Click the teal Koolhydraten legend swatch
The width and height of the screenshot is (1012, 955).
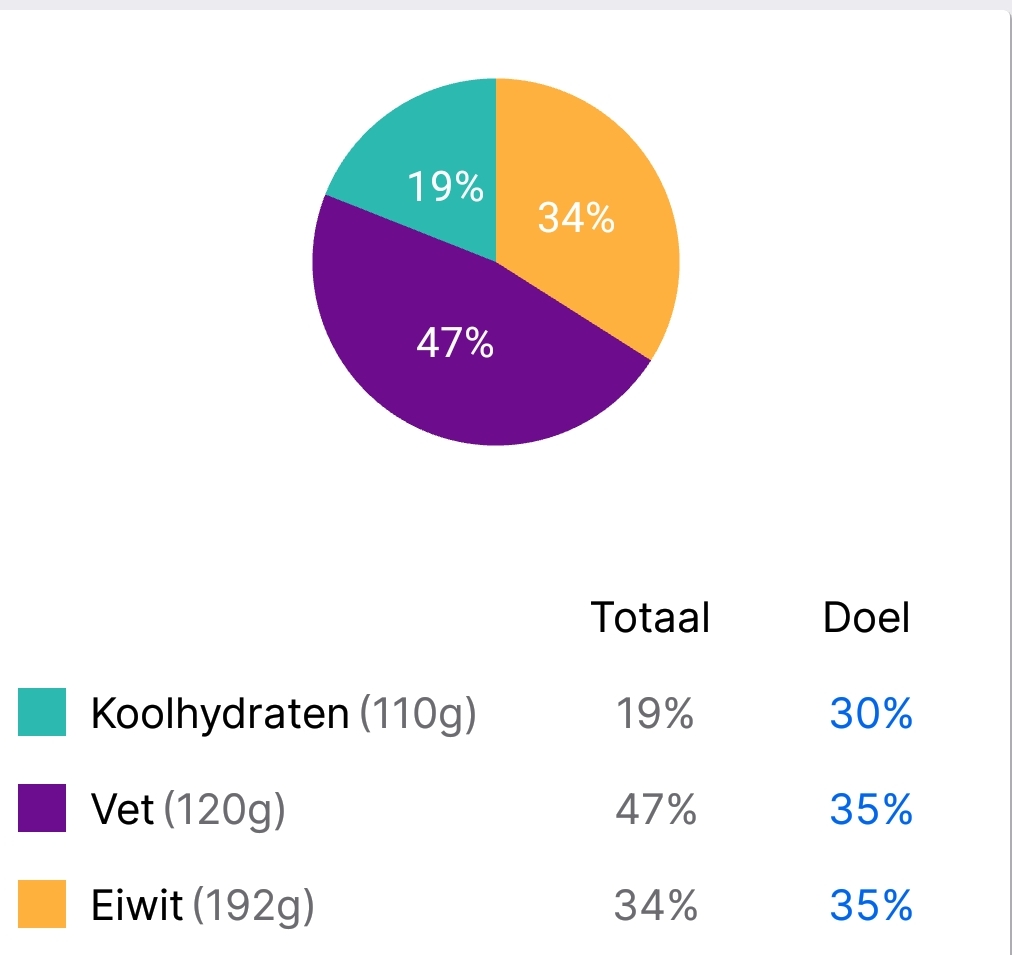[x=42, y=713]
